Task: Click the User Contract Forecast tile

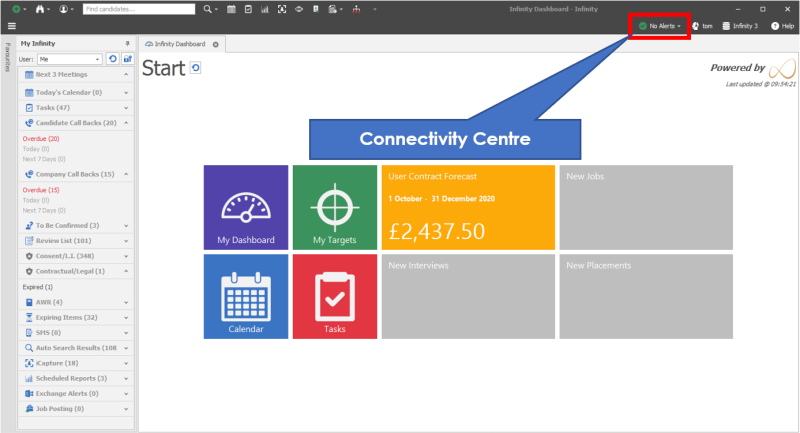Action: click(467, 208)
